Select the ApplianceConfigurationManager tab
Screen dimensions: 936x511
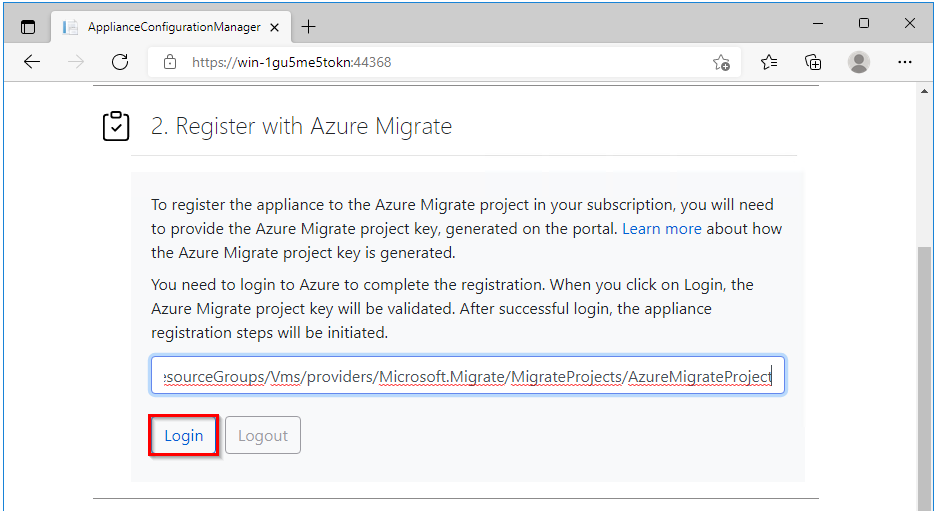pos(171,27)
